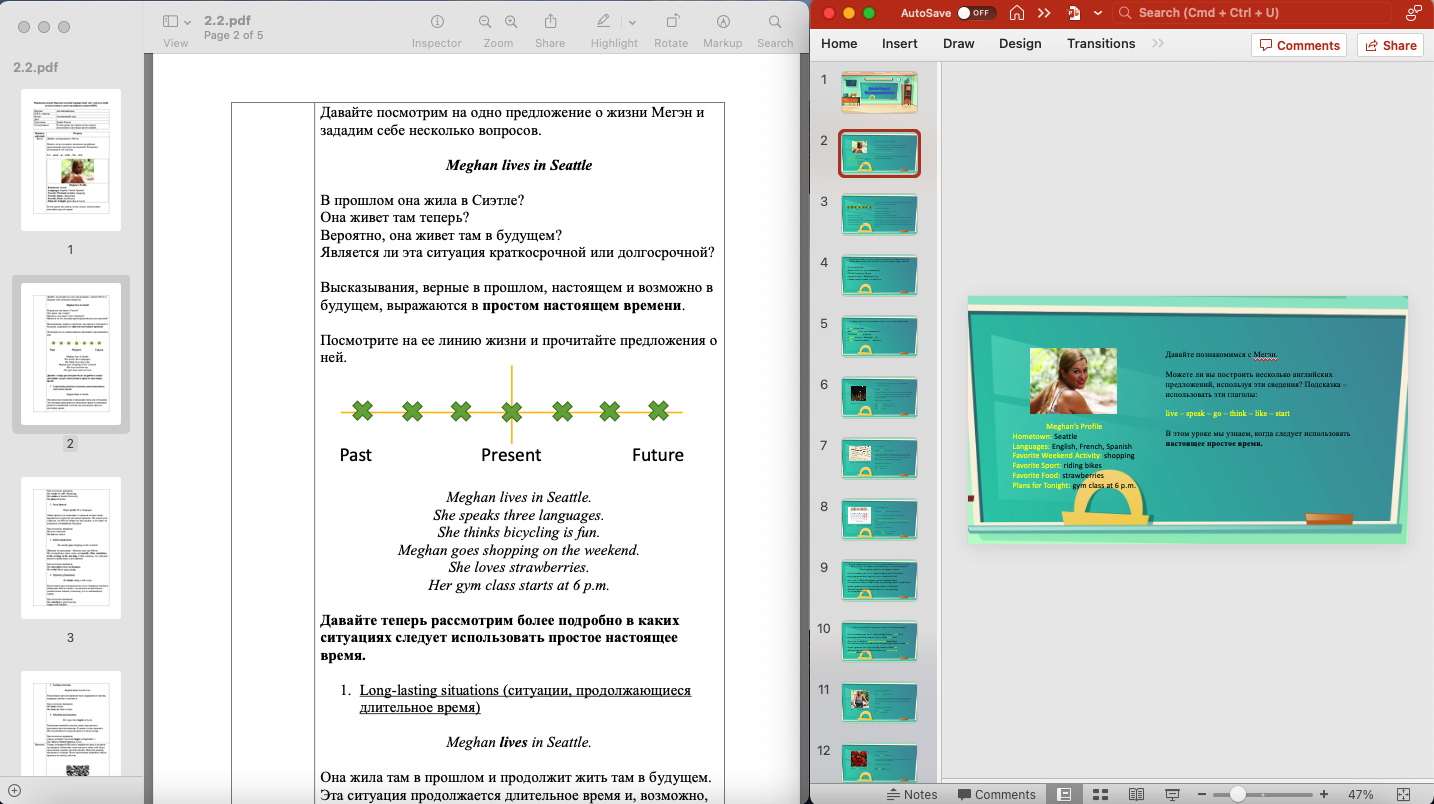Image resolution: width=1434 pixels, height=804 pixels.
Task: Rotate the PDF page
Action: pos(671,22)
